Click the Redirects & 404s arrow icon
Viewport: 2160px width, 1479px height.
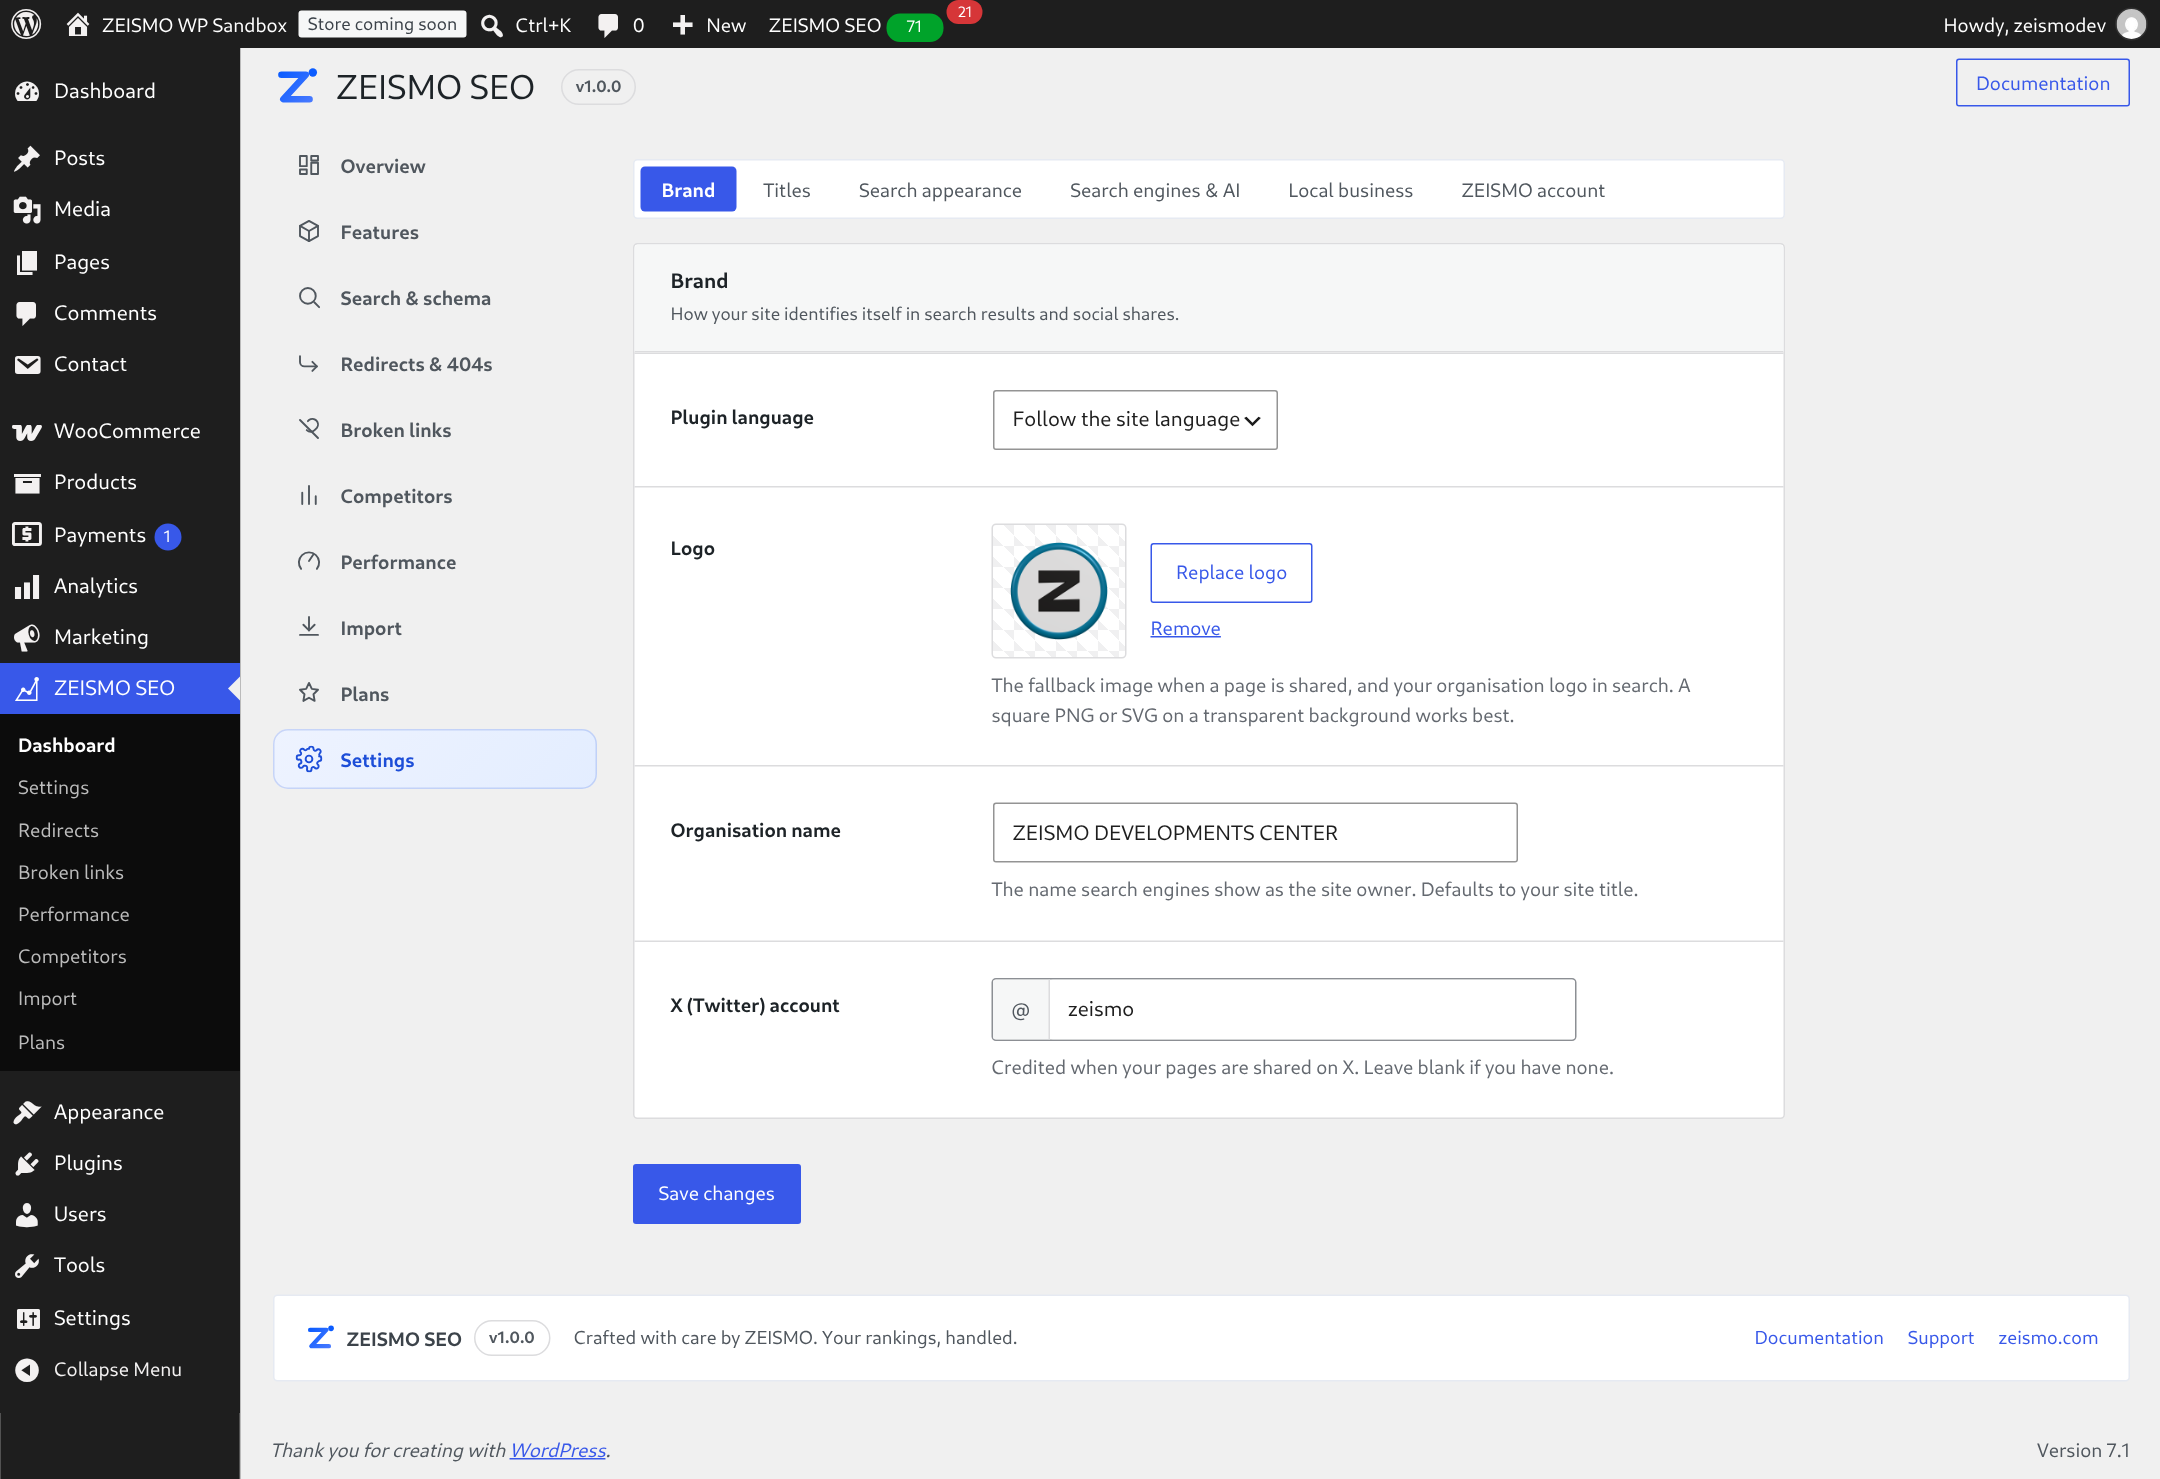pyautogui.click(x=309, y=363)
